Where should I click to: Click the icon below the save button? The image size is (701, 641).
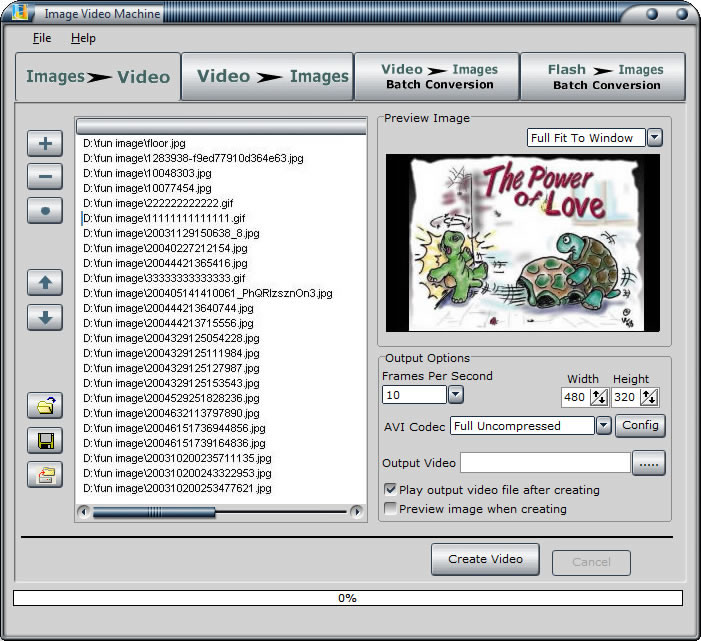click(45, 475)
